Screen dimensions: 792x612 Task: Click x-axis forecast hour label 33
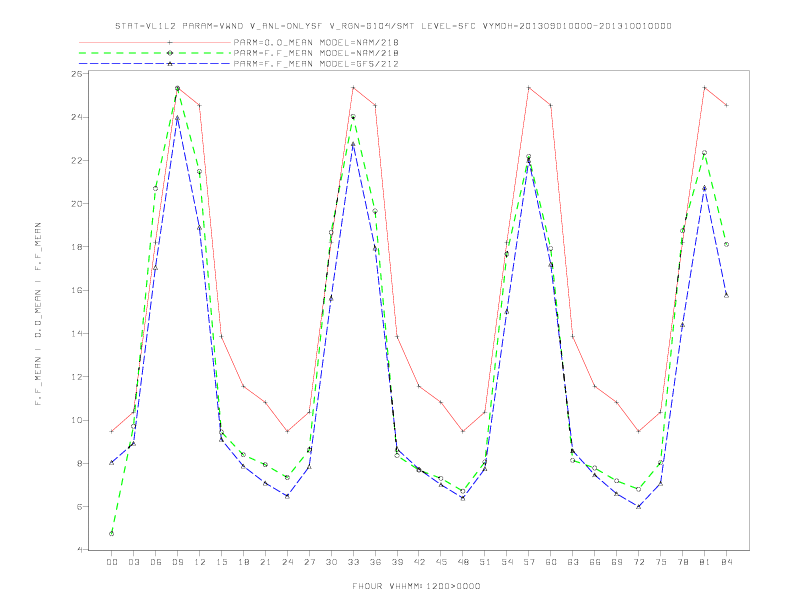(353, 562)
